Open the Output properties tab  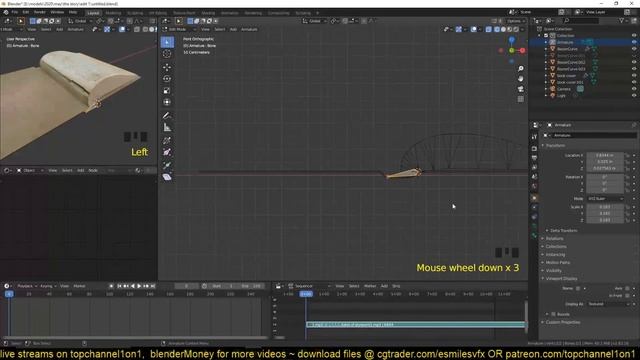pos(534,158)
